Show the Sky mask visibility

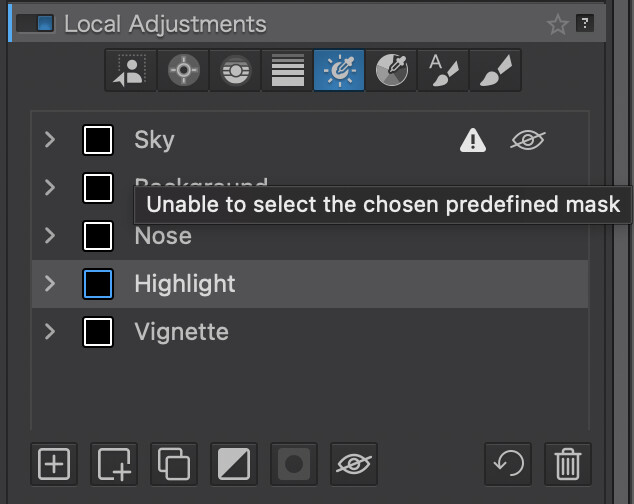pyautogui.click(x=527, y=141)
